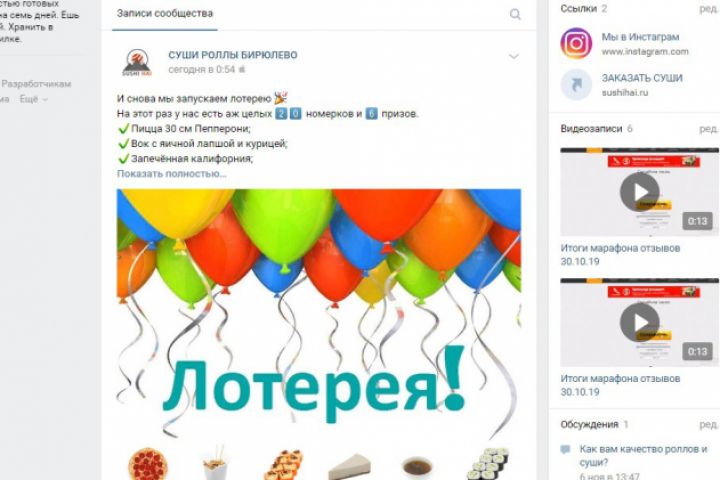Play the first Итоги марафона отзывов video
720x480 pixels.
tap(639, 192)
